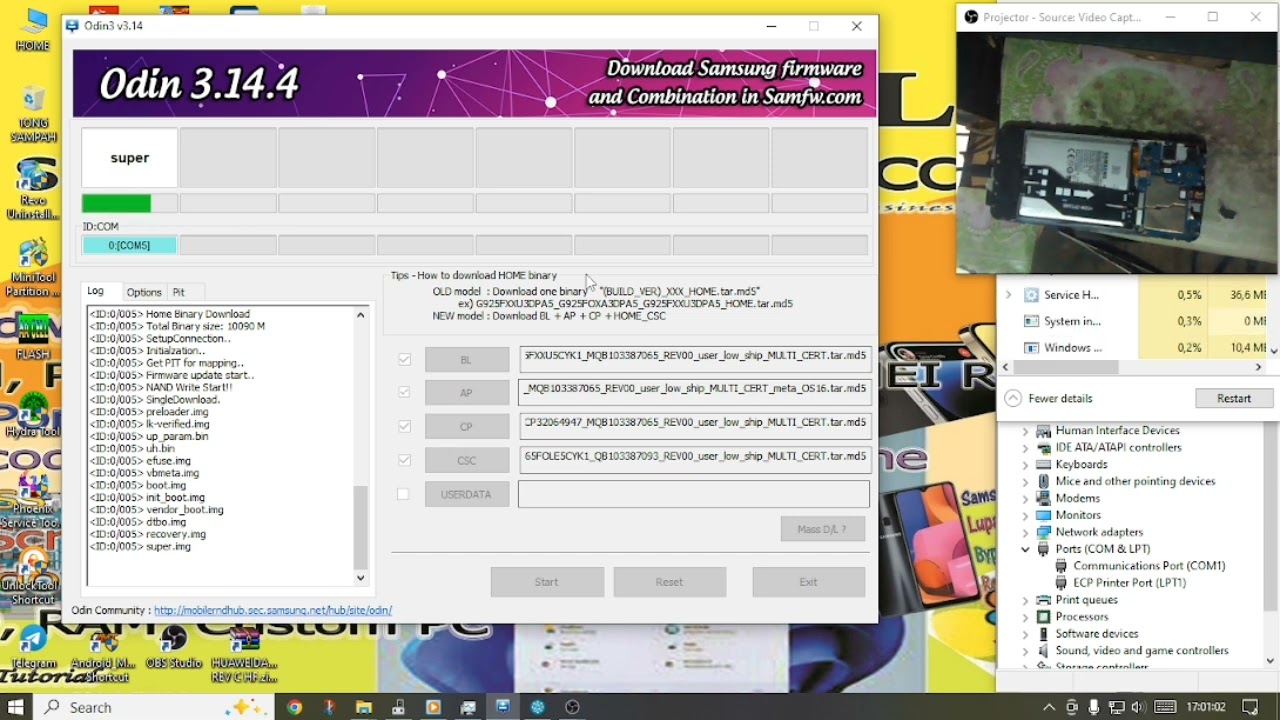Launch Revo Uninstaller from the desktop
The height and width of the screenshot is (720, 1280).
point(33,190)
